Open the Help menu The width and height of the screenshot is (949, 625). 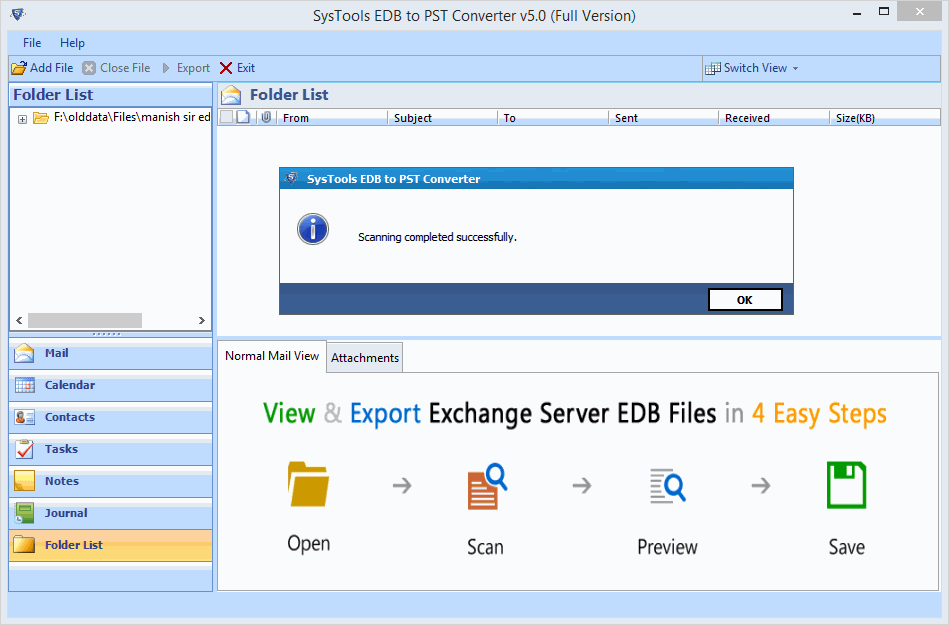pos(72,43)
